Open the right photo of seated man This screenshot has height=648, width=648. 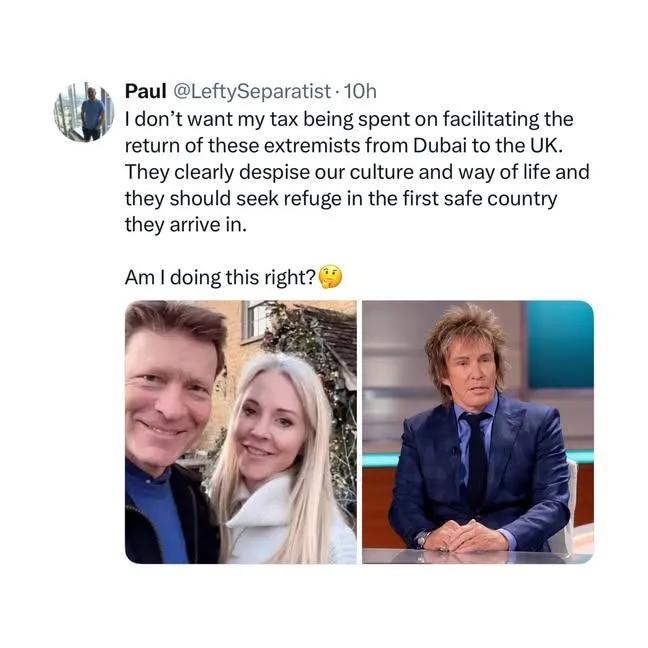[x=477, y=431]
